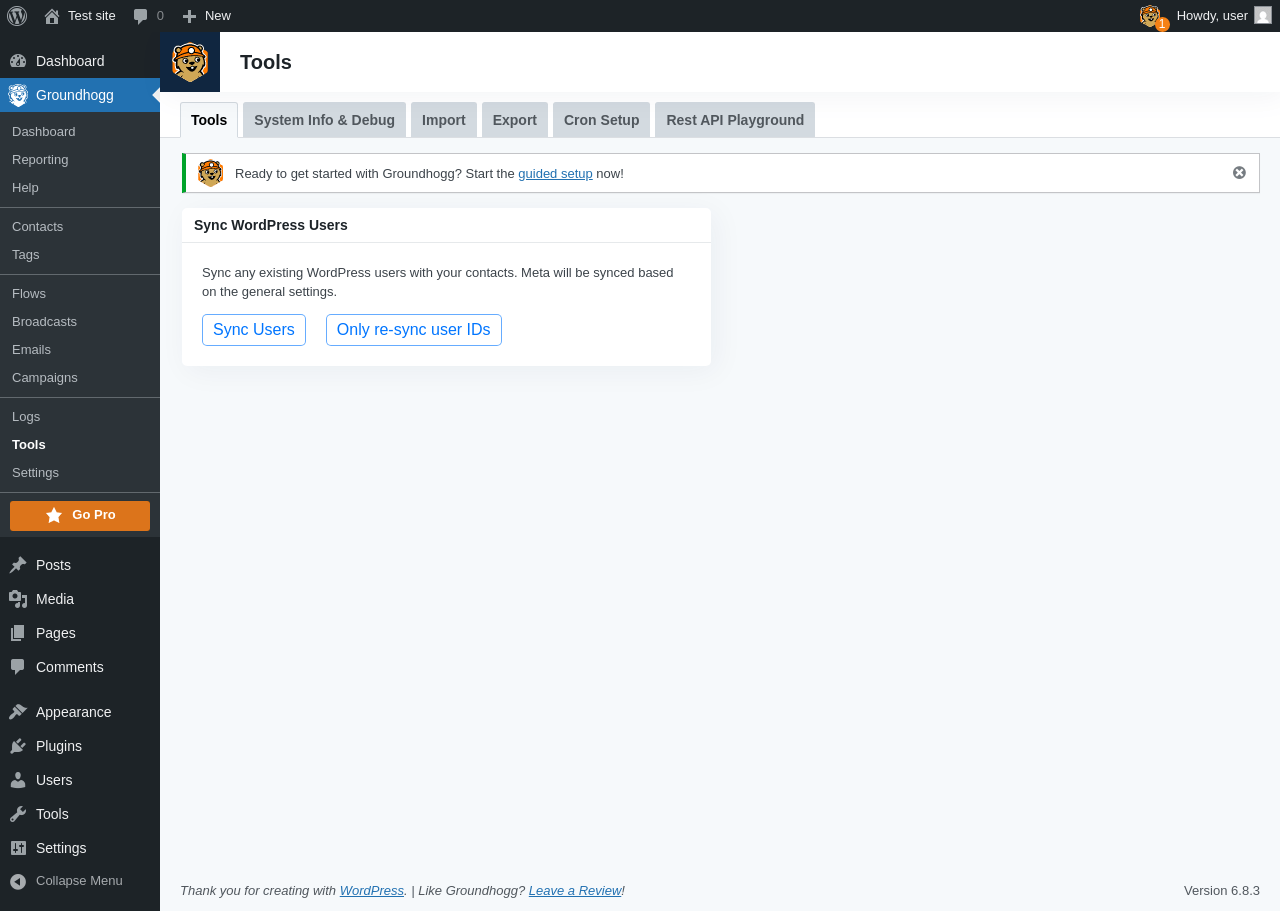Open the Test site home icon
This screenshot has width=1280, height=911.
52,16
